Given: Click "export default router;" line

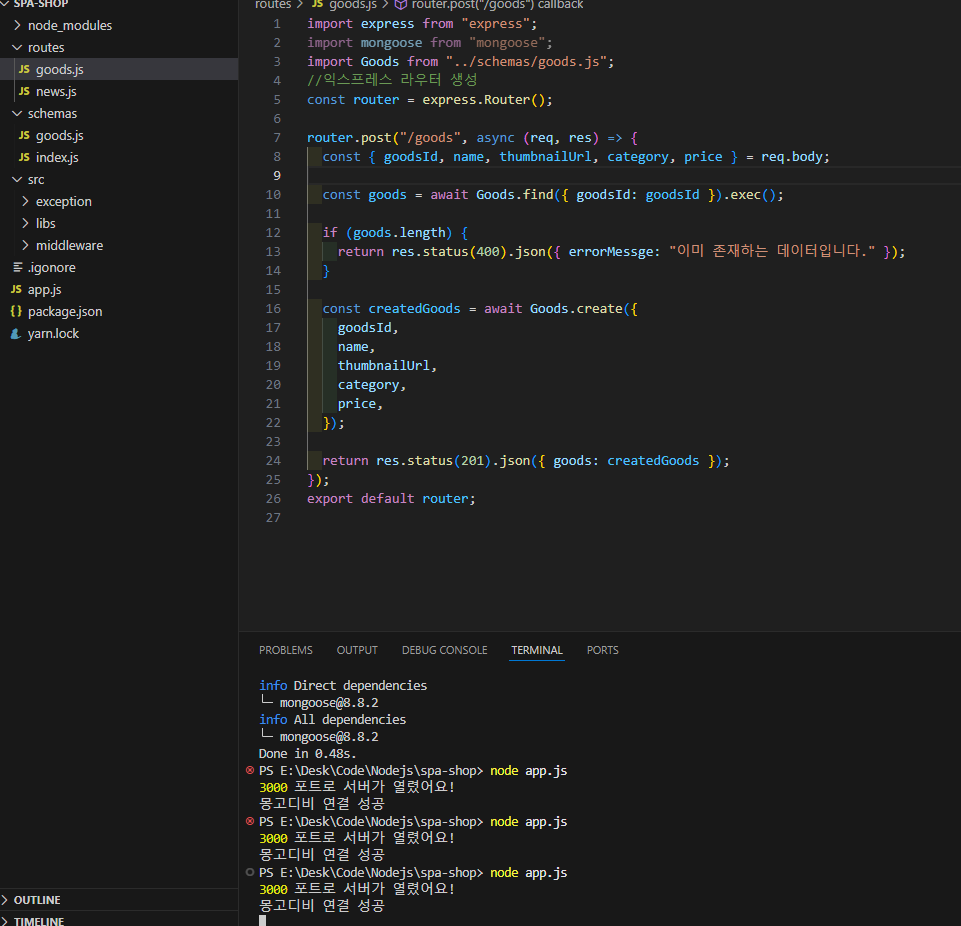Looking at the screenshot, I should point(391,498).
